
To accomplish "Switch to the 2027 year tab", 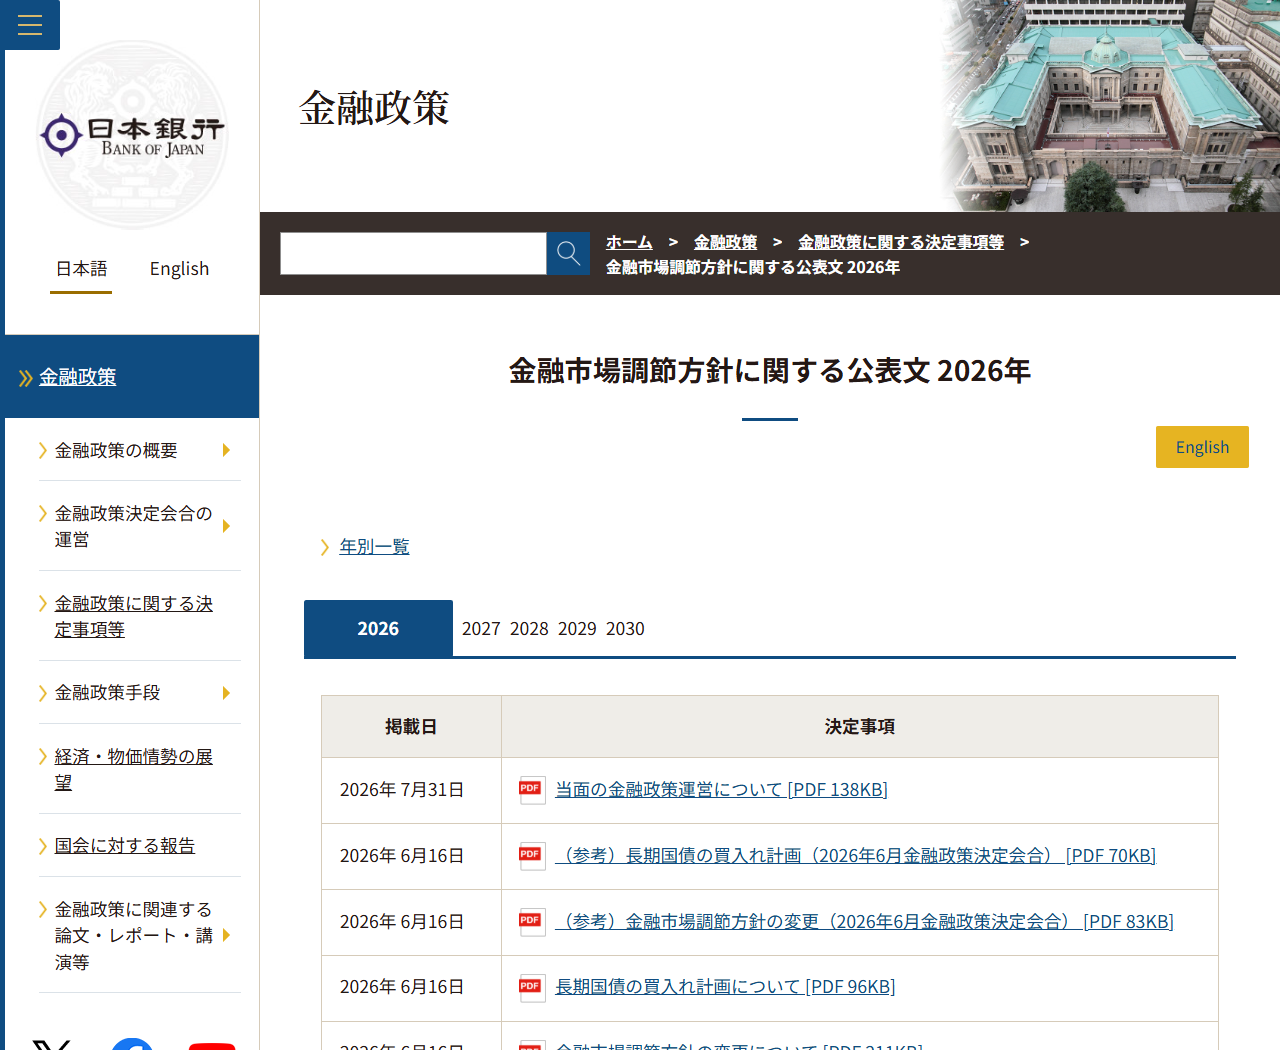I will point(481,629).
